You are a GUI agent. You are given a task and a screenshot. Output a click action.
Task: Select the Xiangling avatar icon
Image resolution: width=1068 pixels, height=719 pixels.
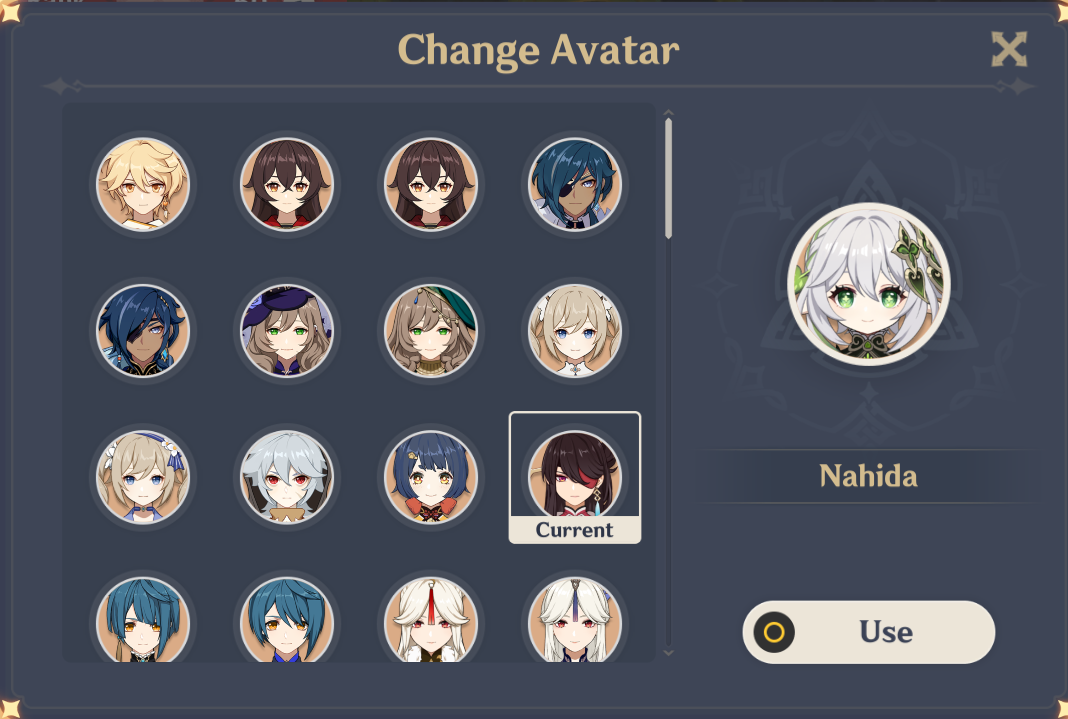pos(431,477)
